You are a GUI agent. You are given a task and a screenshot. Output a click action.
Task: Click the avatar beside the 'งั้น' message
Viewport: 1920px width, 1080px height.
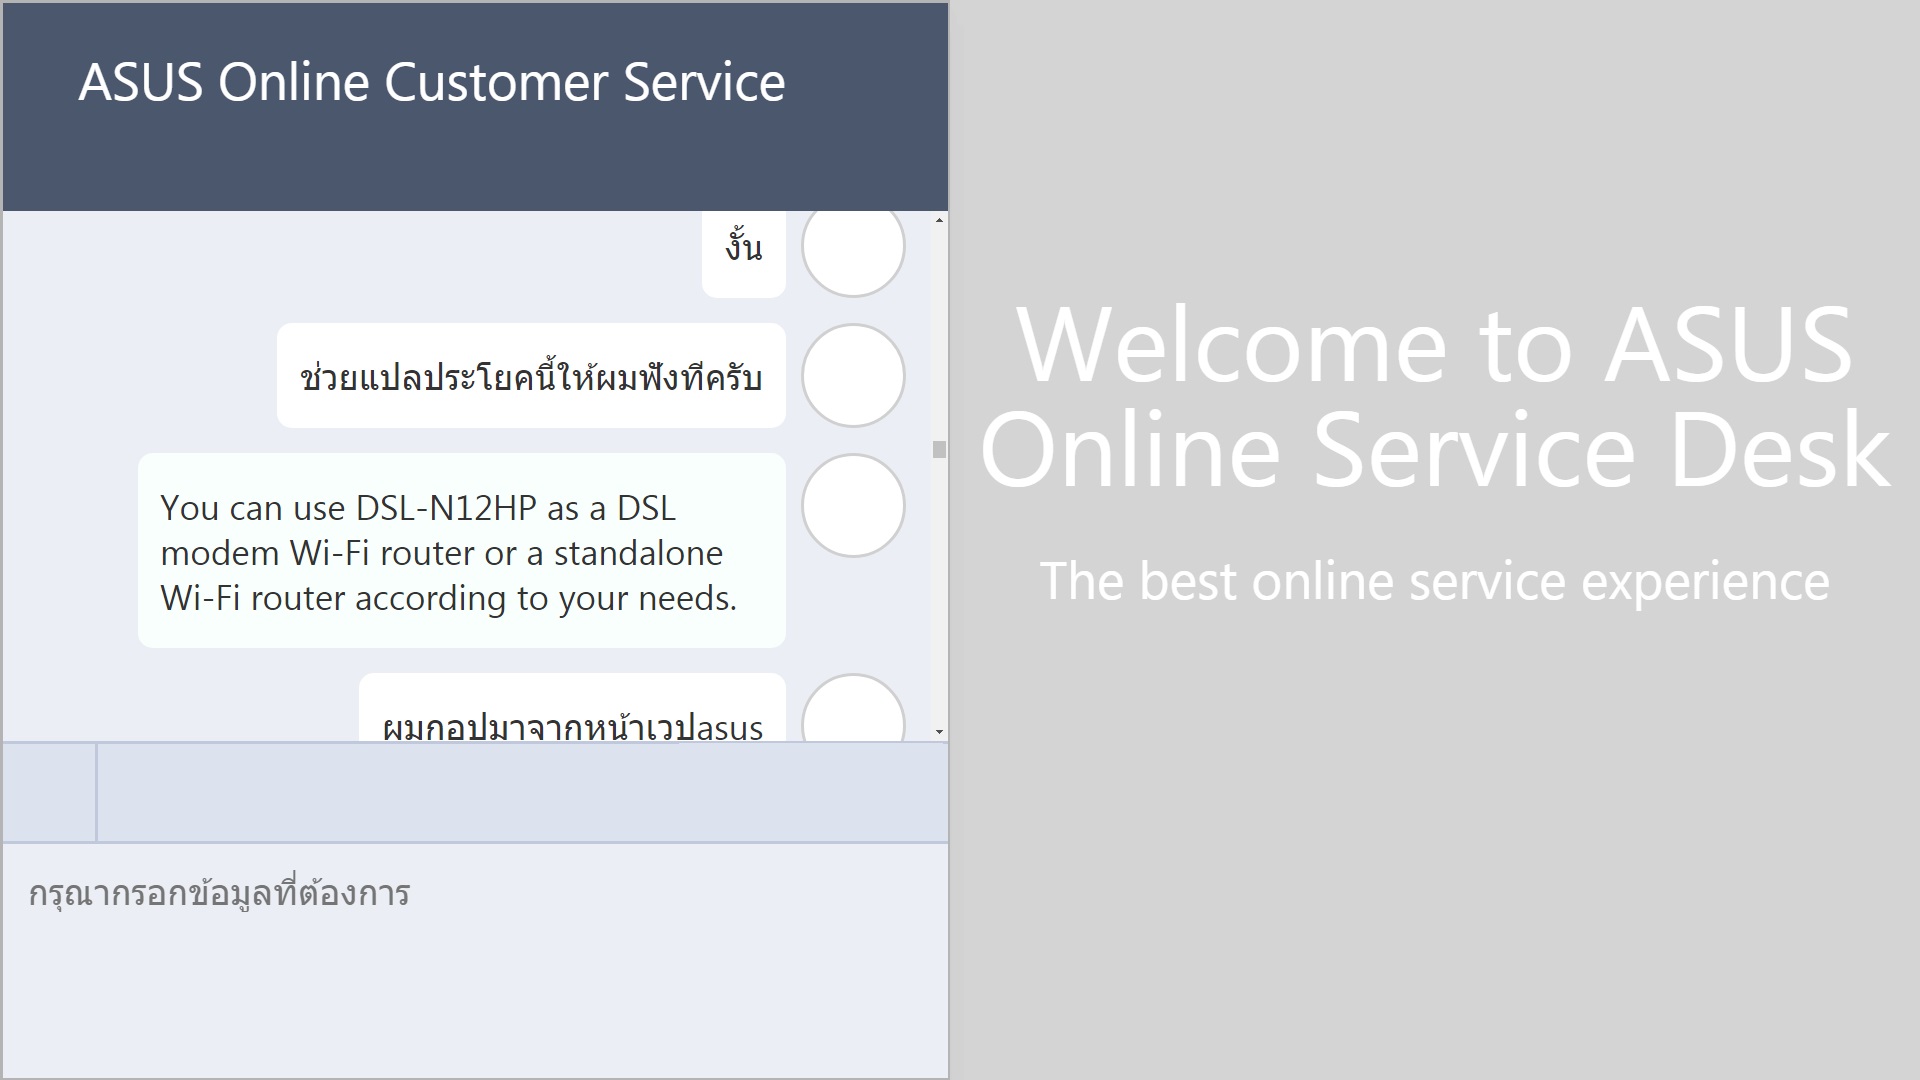(853, 254)
